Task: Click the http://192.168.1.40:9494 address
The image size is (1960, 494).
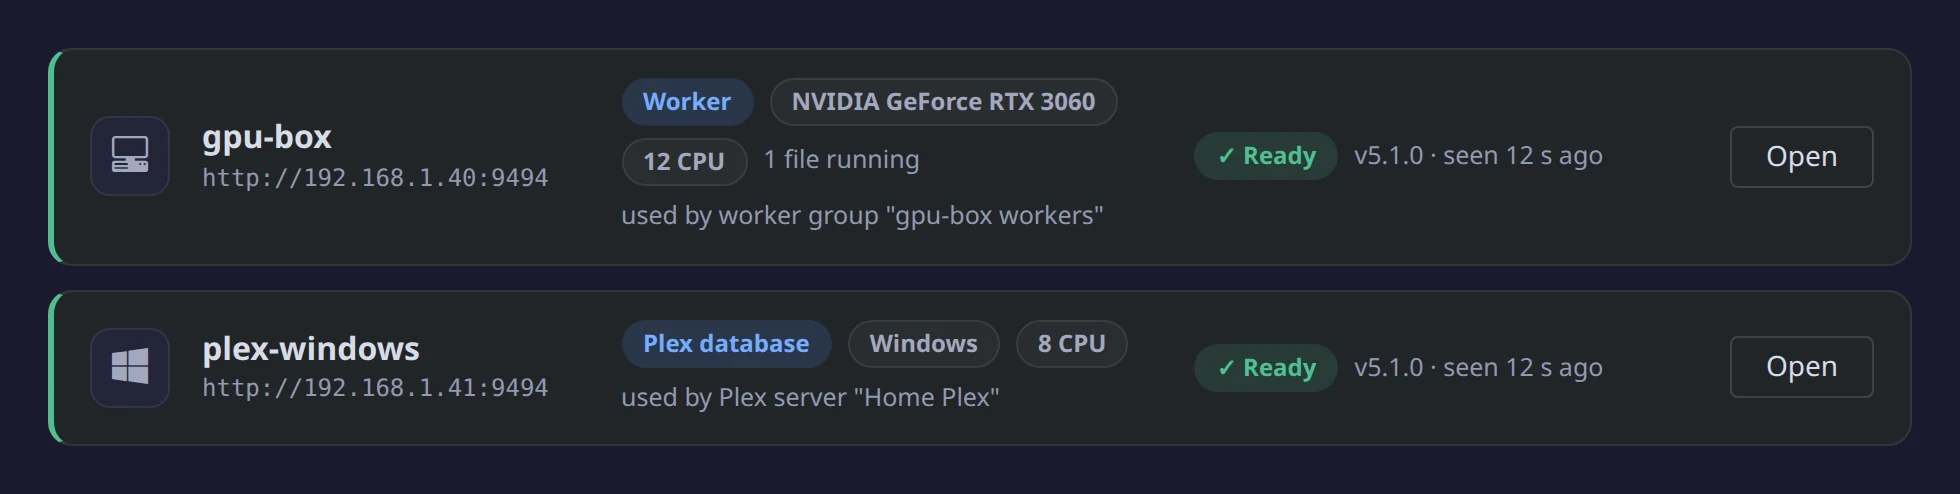Action: coord(375,178)
